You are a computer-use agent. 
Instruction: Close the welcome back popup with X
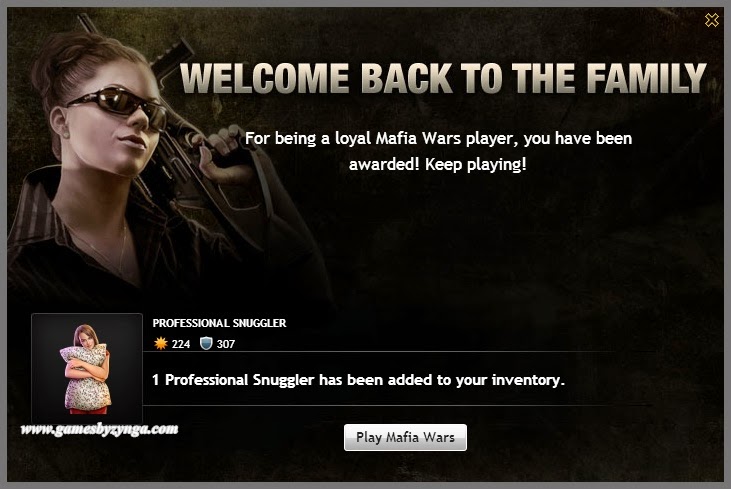(x=712, y=20)
